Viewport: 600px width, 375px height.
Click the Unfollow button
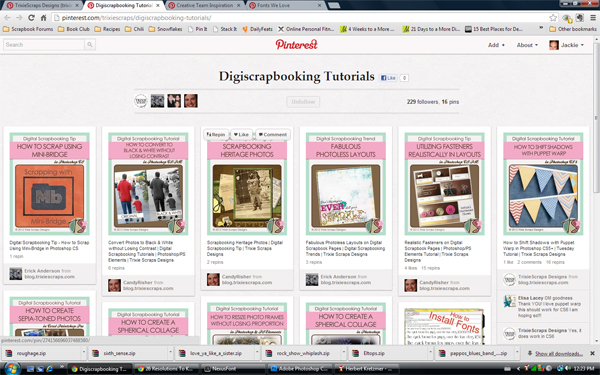(x=303, y=102)
